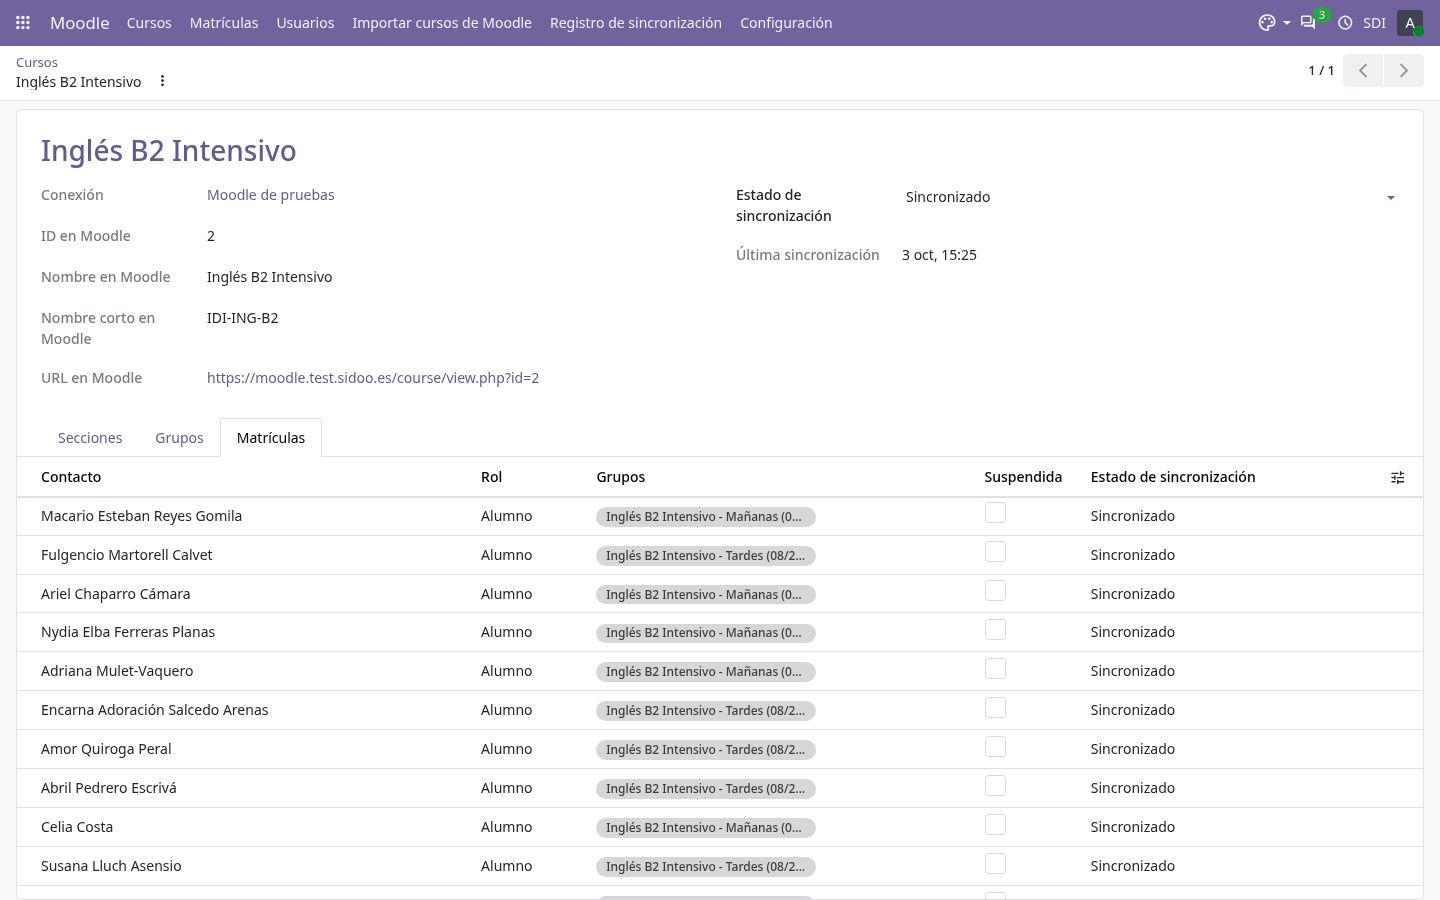
Task: Edit the ID en Moodle value
Action: [211, 236]
